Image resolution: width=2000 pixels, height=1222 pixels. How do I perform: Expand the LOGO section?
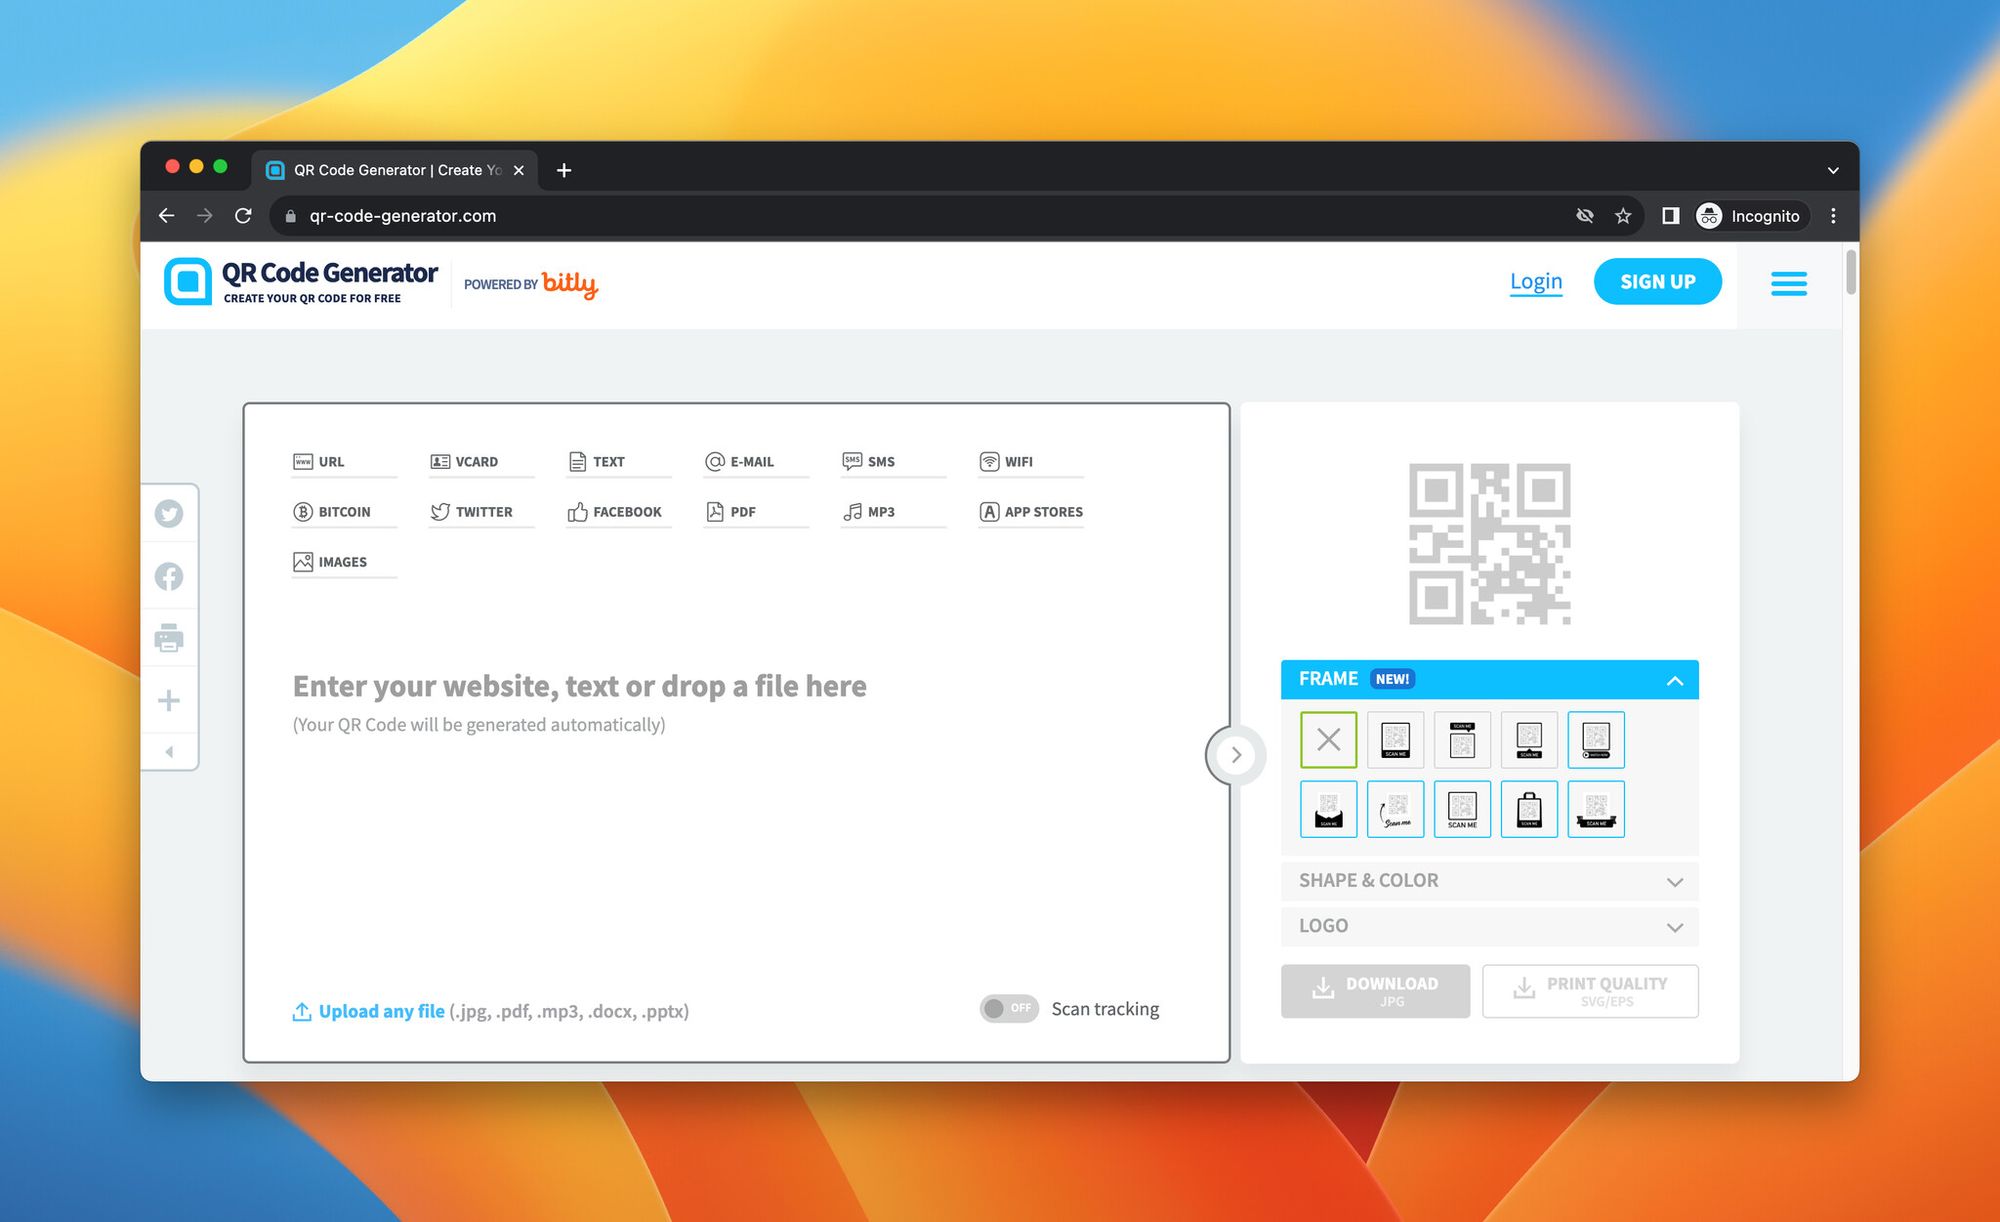point(1490,925)
